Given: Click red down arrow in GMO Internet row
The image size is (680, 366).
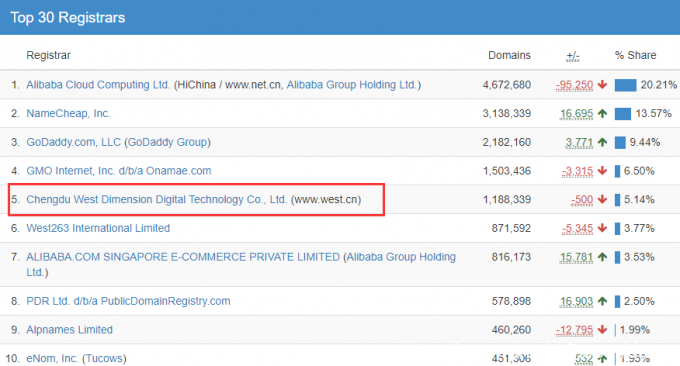Looking at the screenshot, I should point(602,171).
